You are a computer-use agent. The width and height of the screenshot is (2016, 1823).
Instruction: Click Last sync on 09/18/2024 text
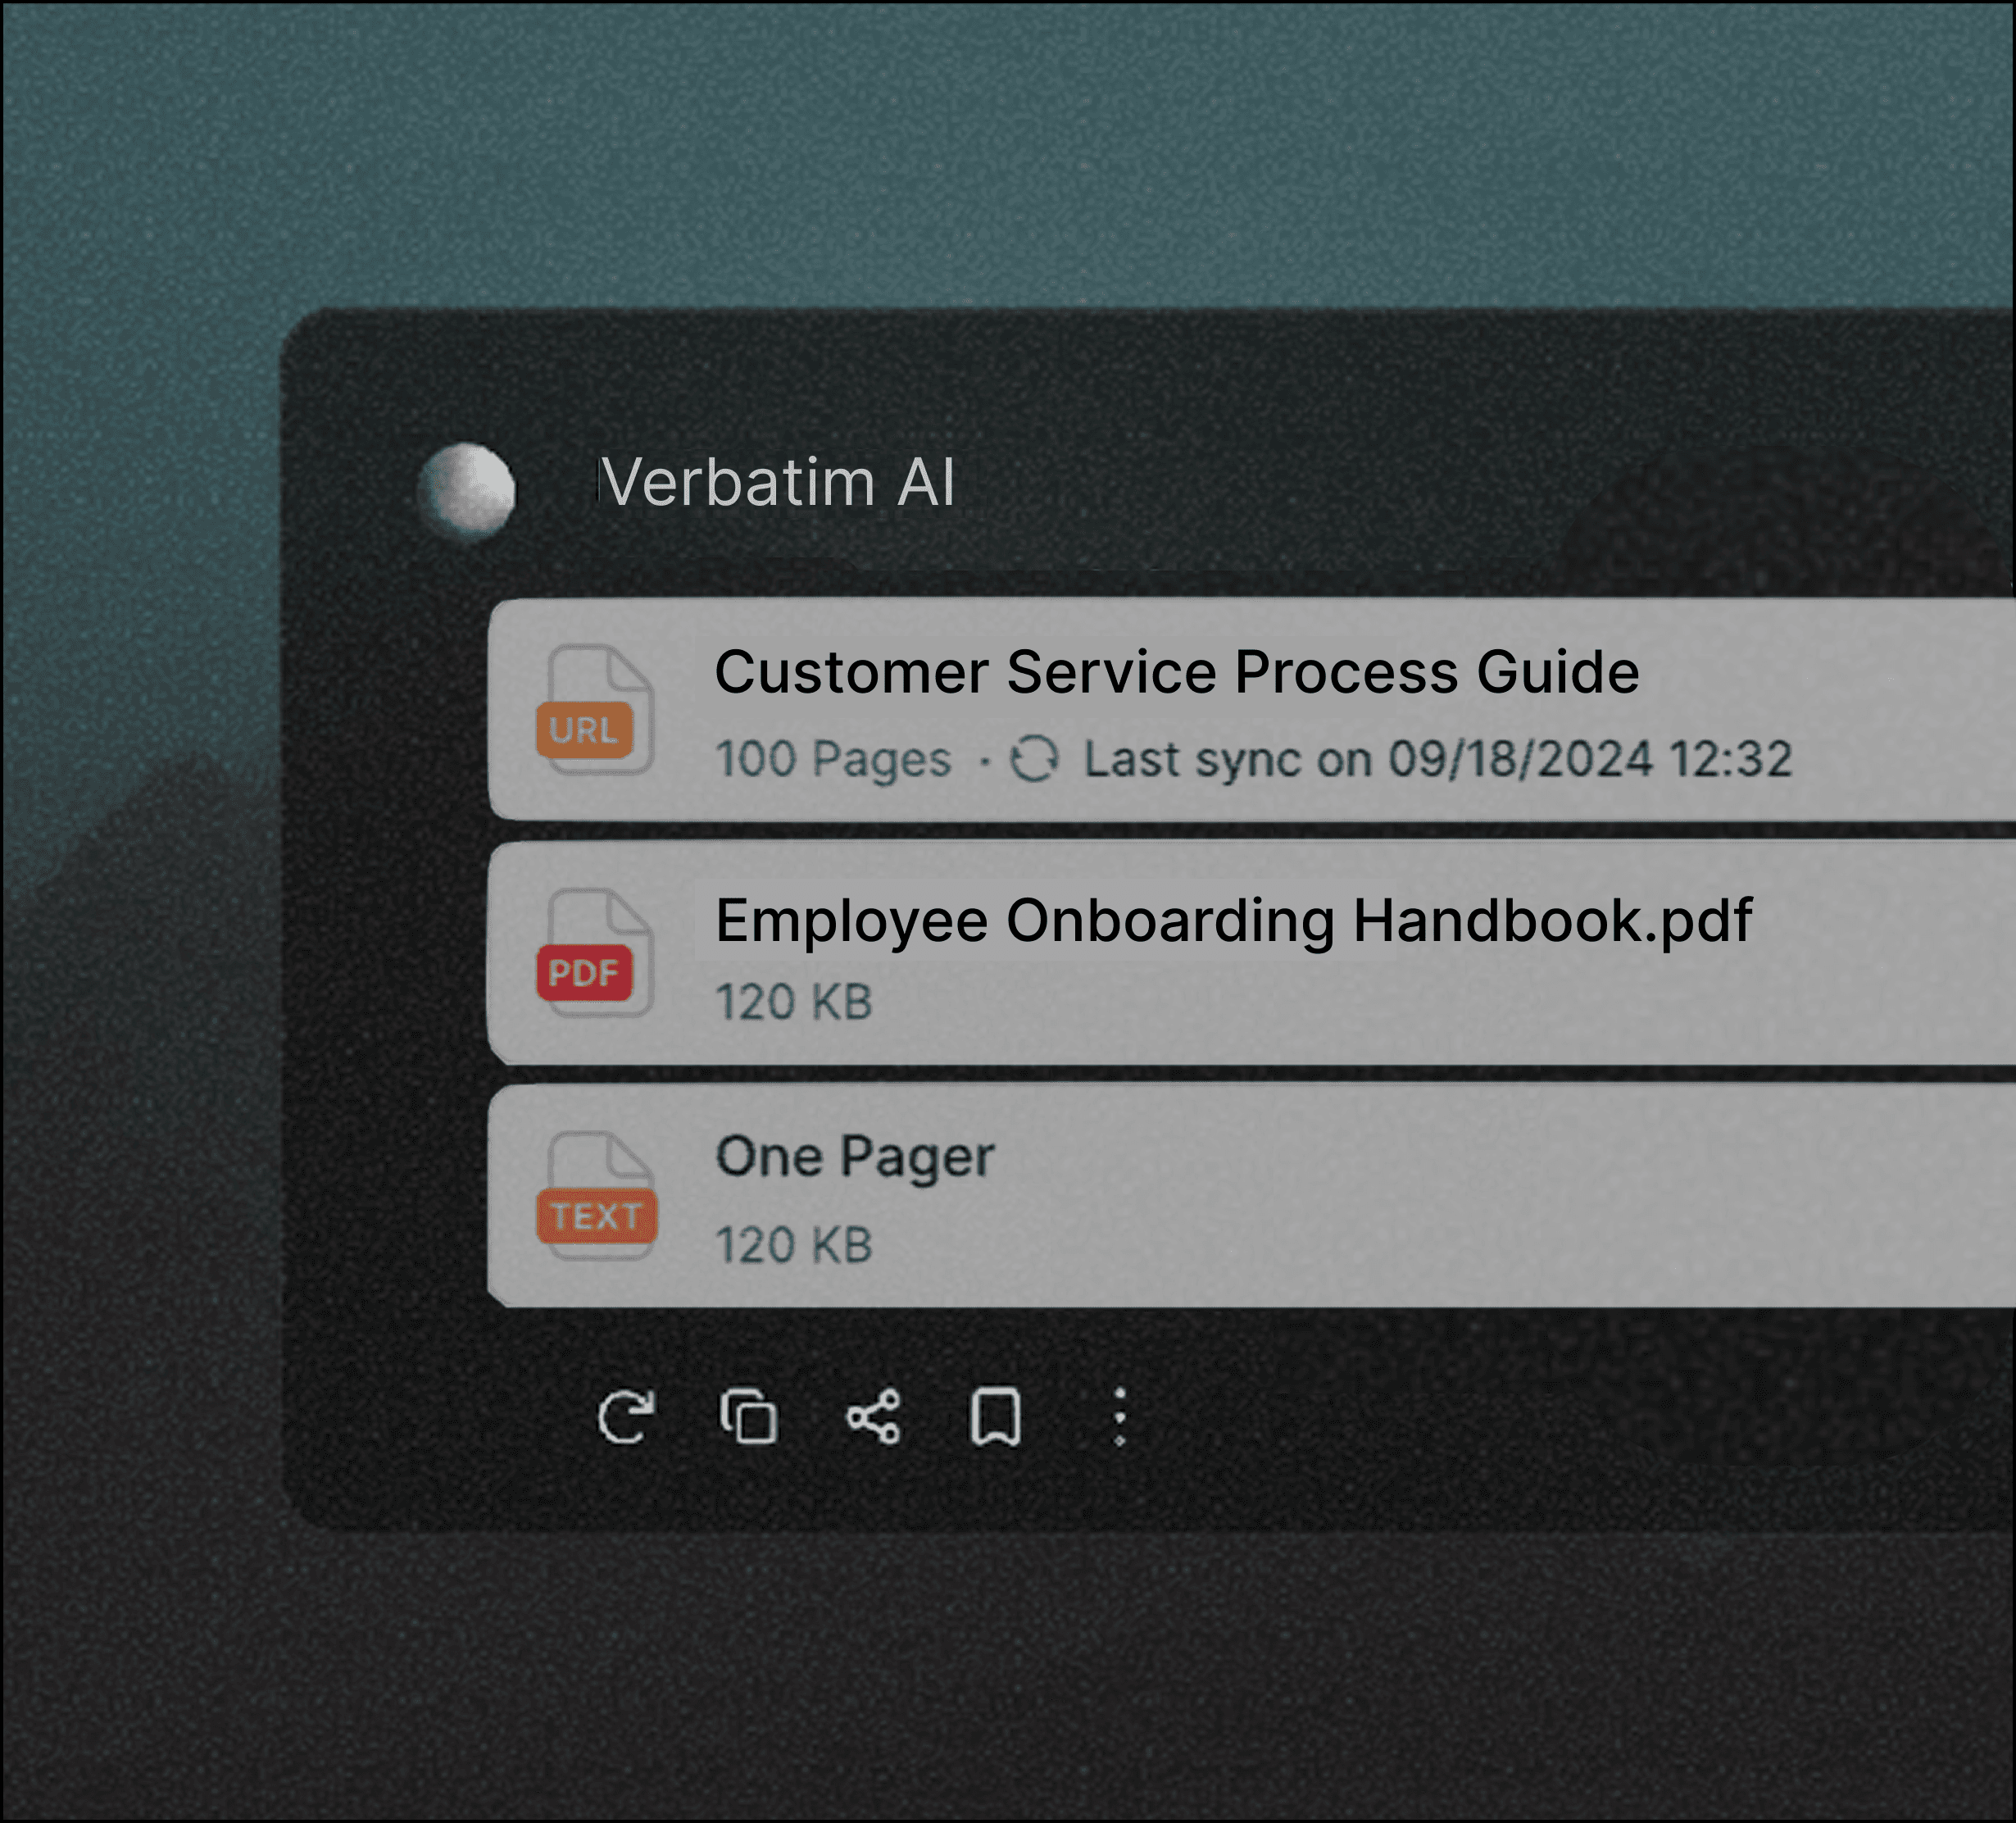[1437, 759]
